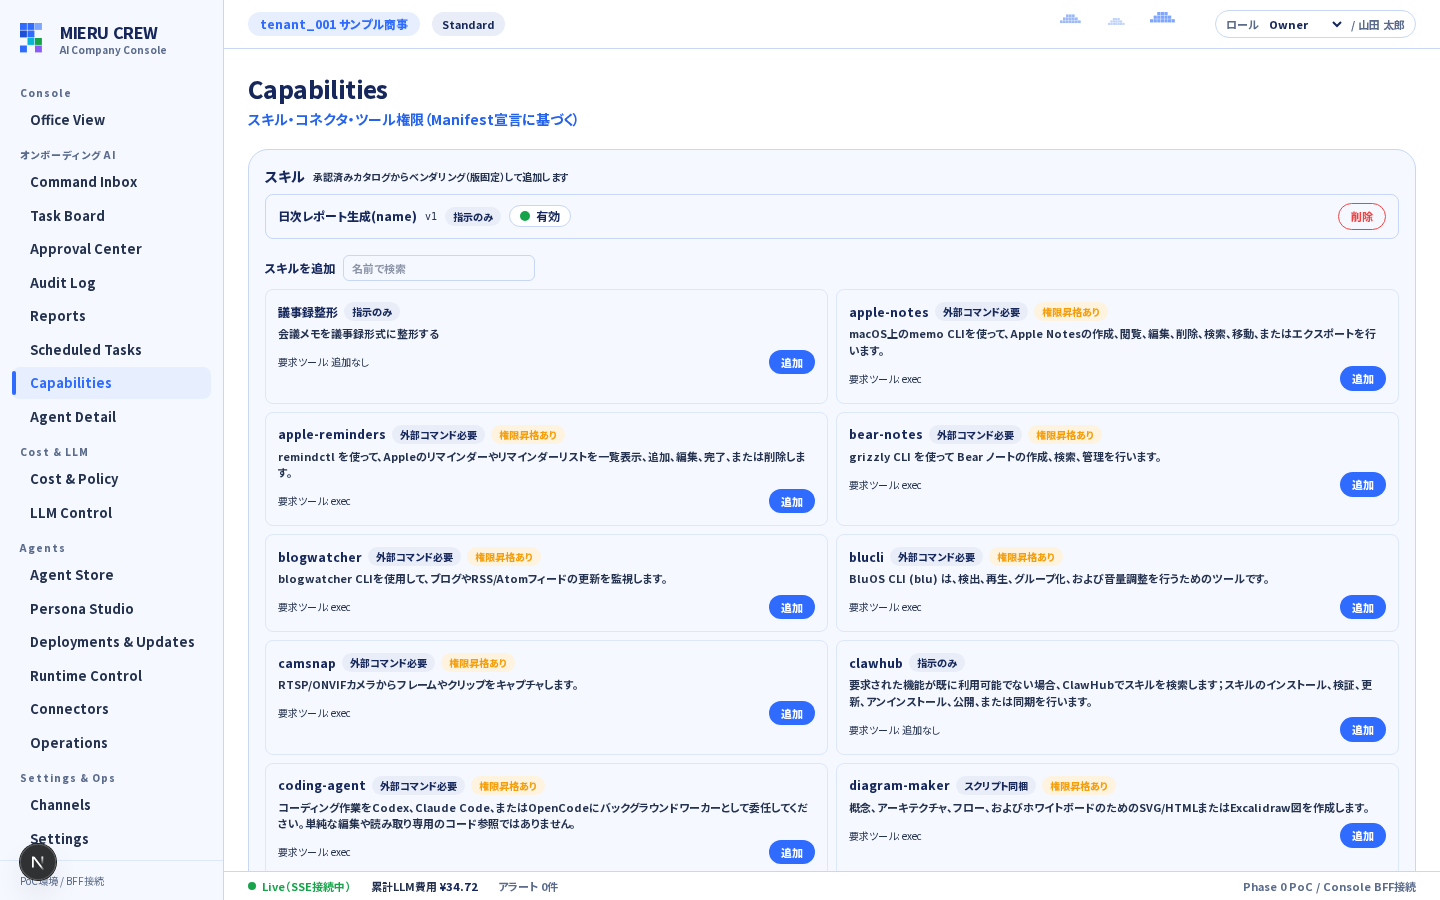Add the apple-reminders skill
This screenshot has height=900, width=1440.
792,501
